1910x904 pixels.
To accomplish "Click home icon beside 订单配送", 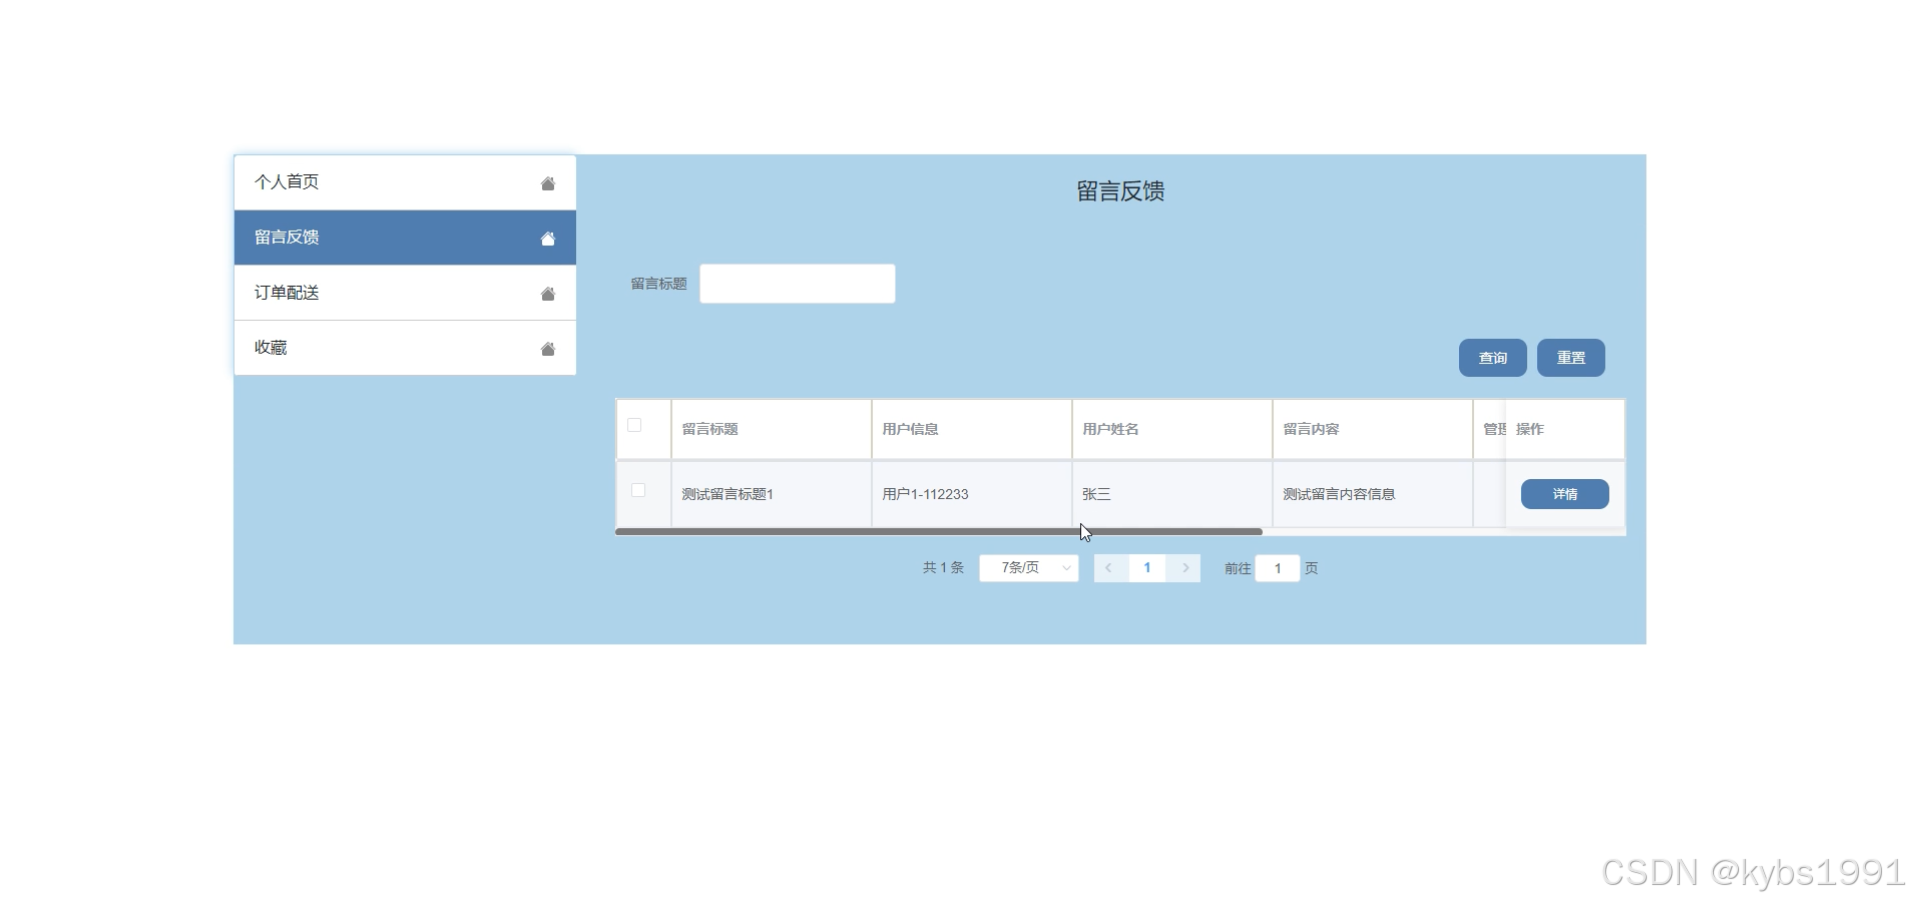I will tap(547, 293).
